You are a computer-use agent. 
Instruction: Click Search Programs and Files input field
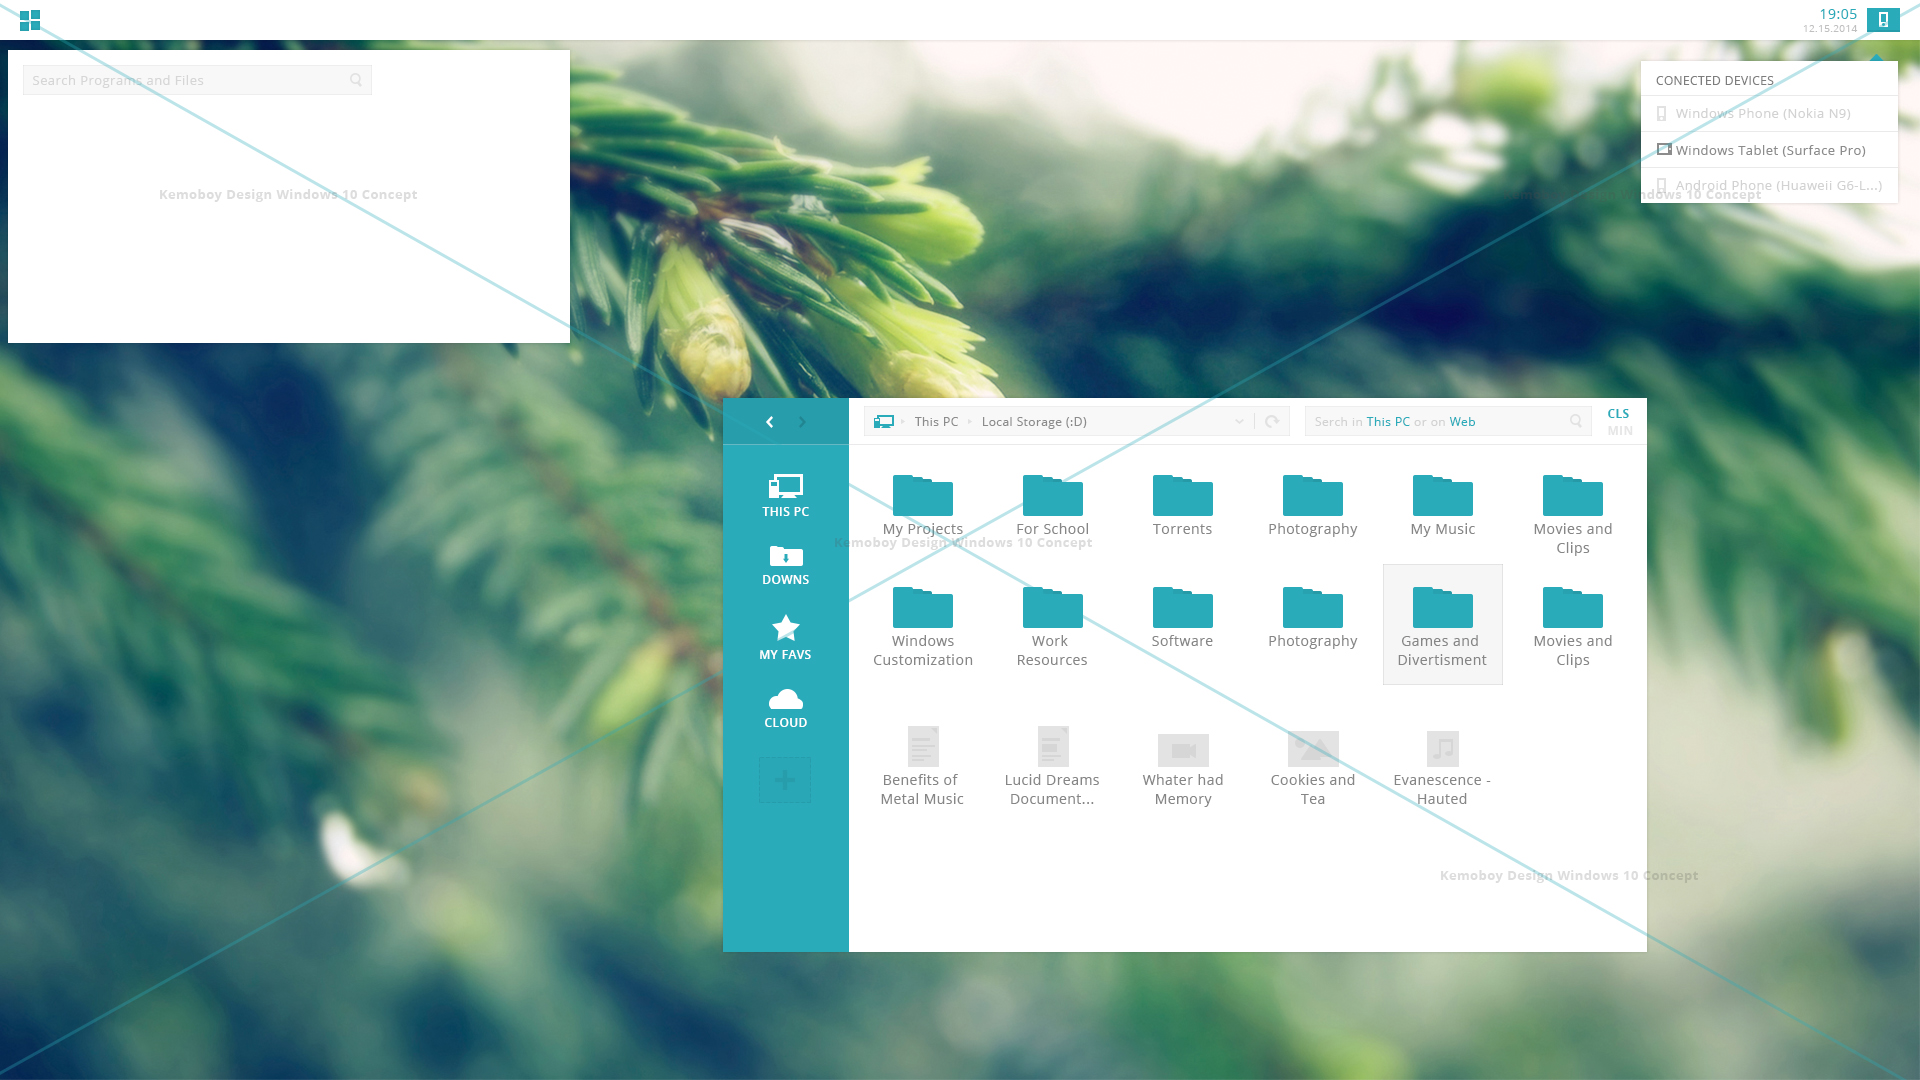195,79
